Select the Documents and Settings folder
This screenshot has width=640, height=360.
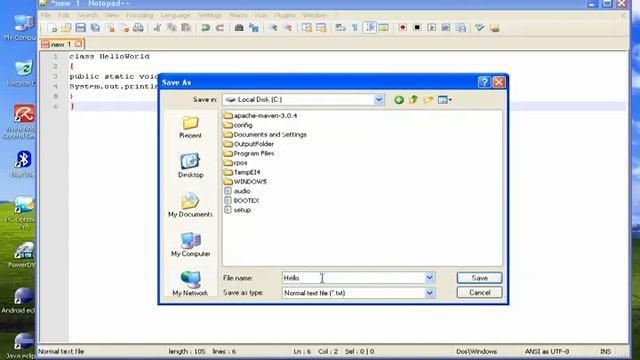[x=265, y=134]
